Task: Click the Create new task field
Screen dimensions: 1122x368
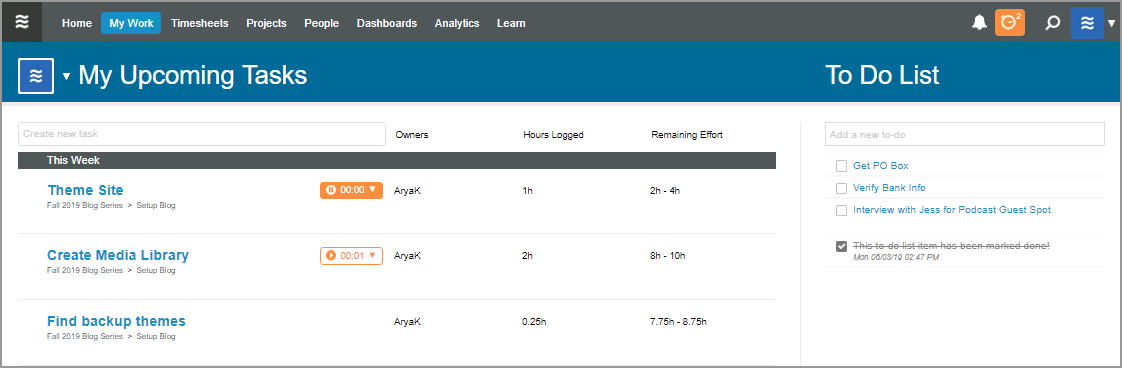Action: (202, 134)
